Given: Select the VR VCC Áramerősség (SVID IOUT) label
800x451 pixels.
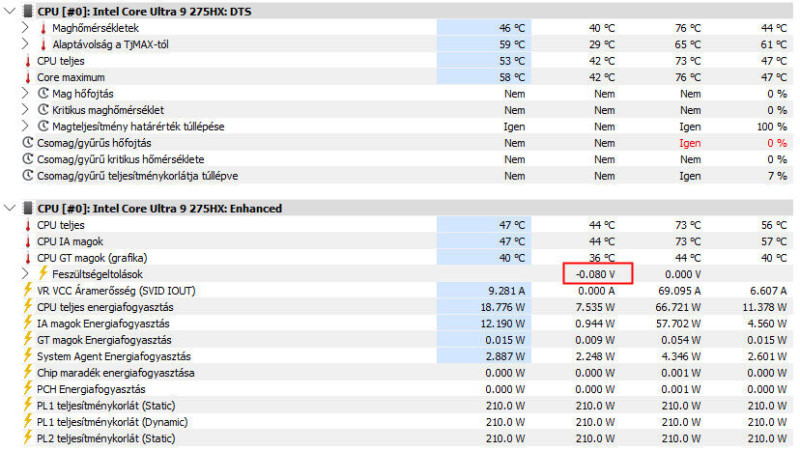Looking at the screenshot, I should [x=116, y=291].
